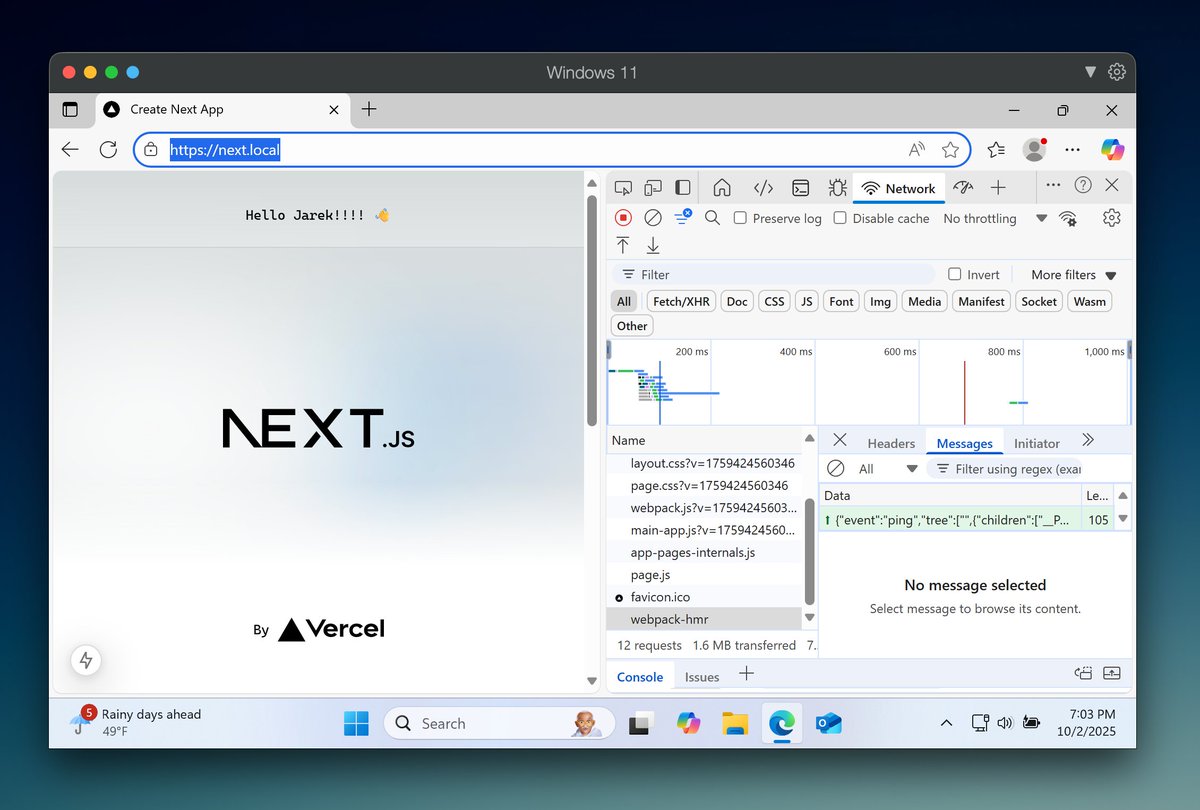Enable the Disable cache checkbox
Image resolution: width=1200 pixels, height=810 pixels.
click(x=840, y=217)
